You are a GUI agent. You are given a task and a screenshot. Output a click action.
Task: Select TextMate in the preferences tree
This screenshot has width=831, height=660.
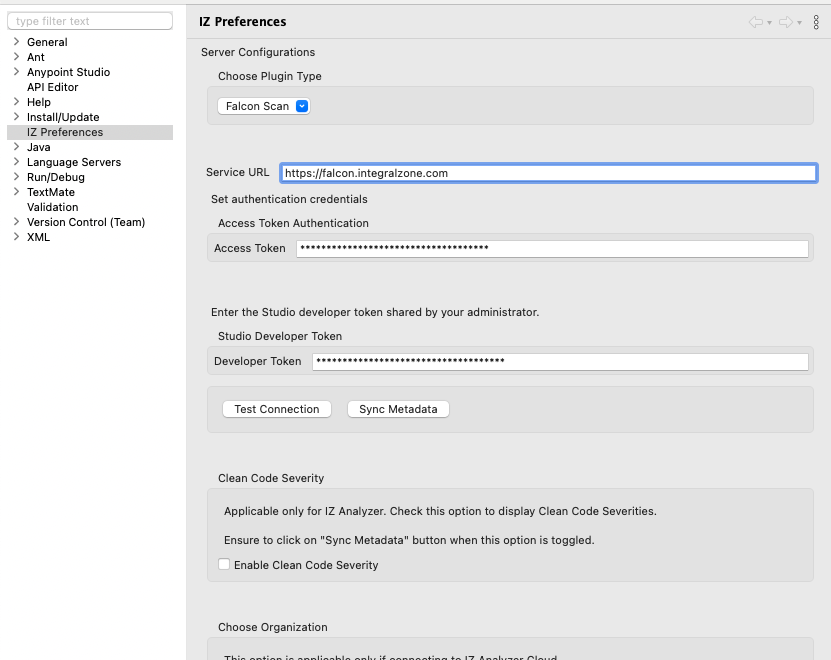pyautogui.click(x=51, y=192)
